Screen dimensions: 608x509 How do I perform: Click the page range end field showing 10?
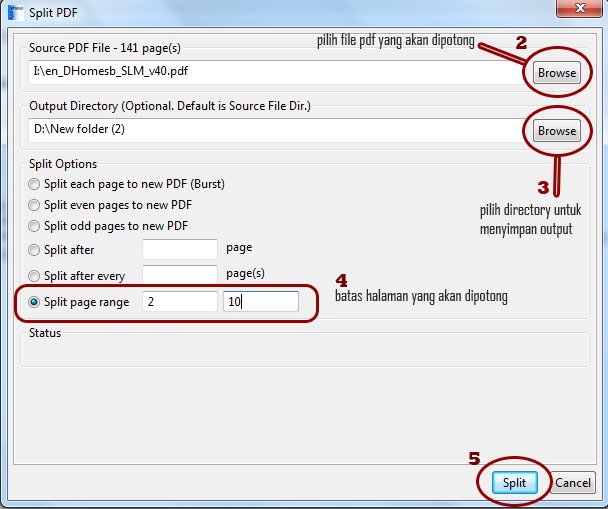[x=261, y=301]
